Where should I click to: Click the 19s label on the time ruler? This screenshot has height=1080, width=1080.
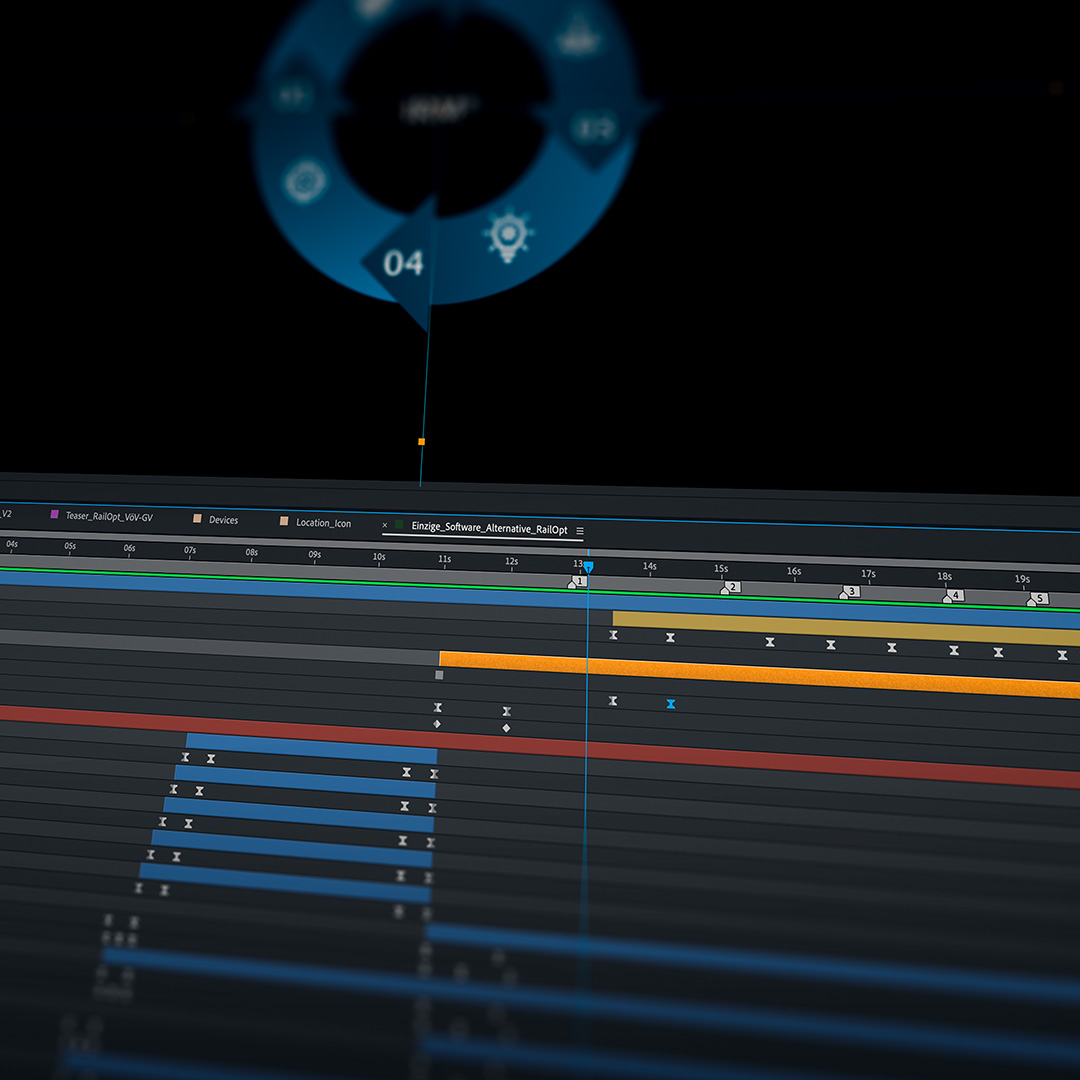(1021, 579)
